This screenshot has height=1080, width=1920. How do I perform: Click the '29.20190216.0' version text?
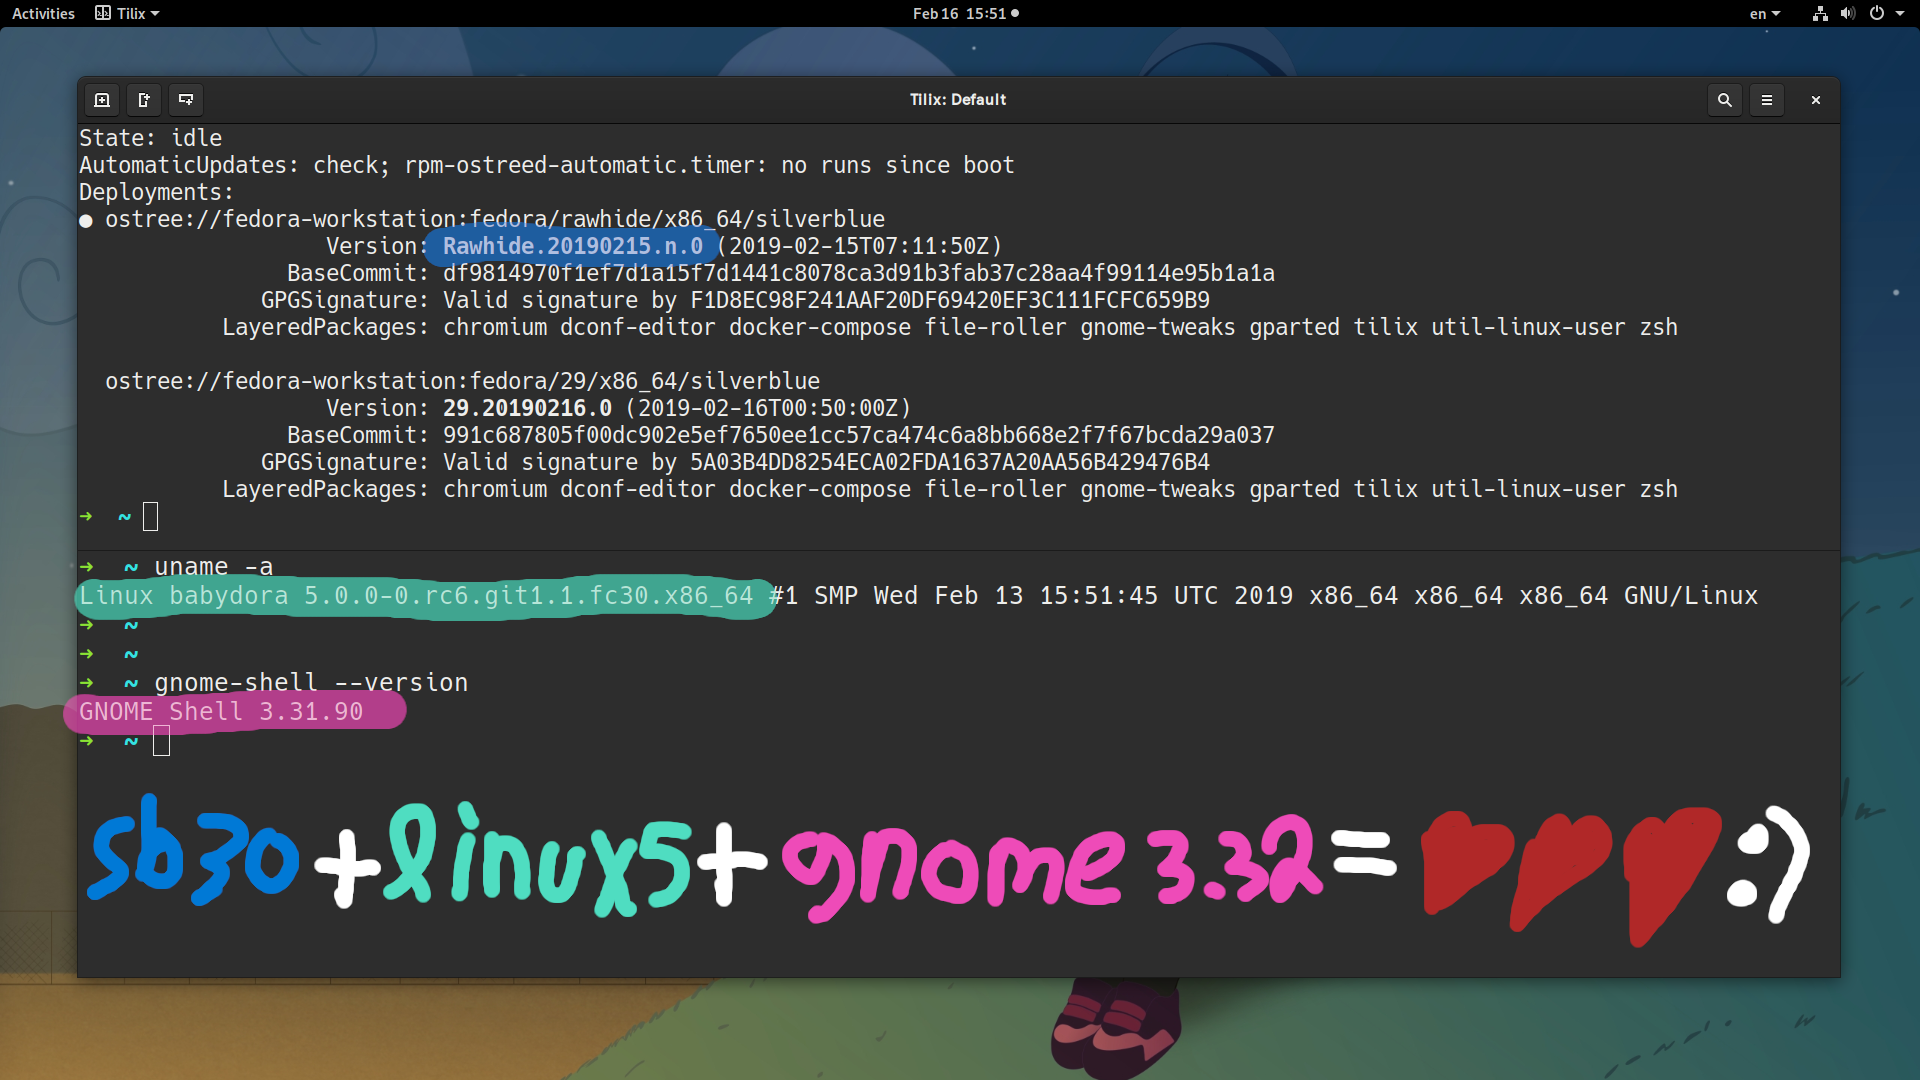click(527, 408)
